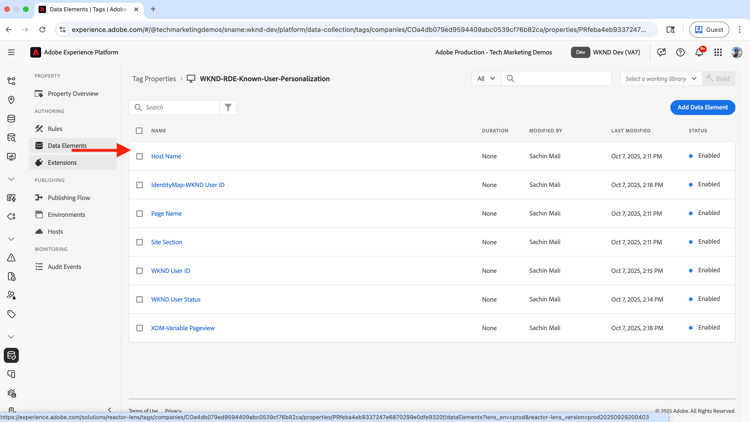The height and width of the screenshot is (422, 750).
Task: Click the document lock rail icon
Action: coord(11,277)
